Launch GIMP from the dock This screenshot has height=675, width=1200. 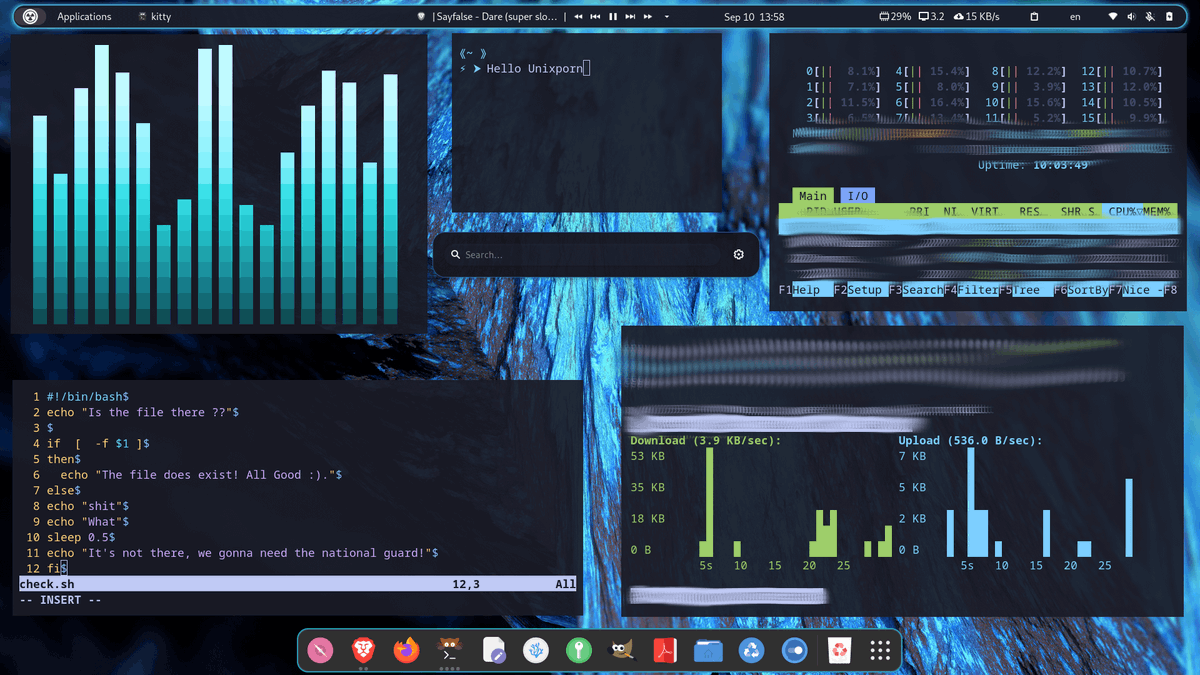click(x=622, y=651)
